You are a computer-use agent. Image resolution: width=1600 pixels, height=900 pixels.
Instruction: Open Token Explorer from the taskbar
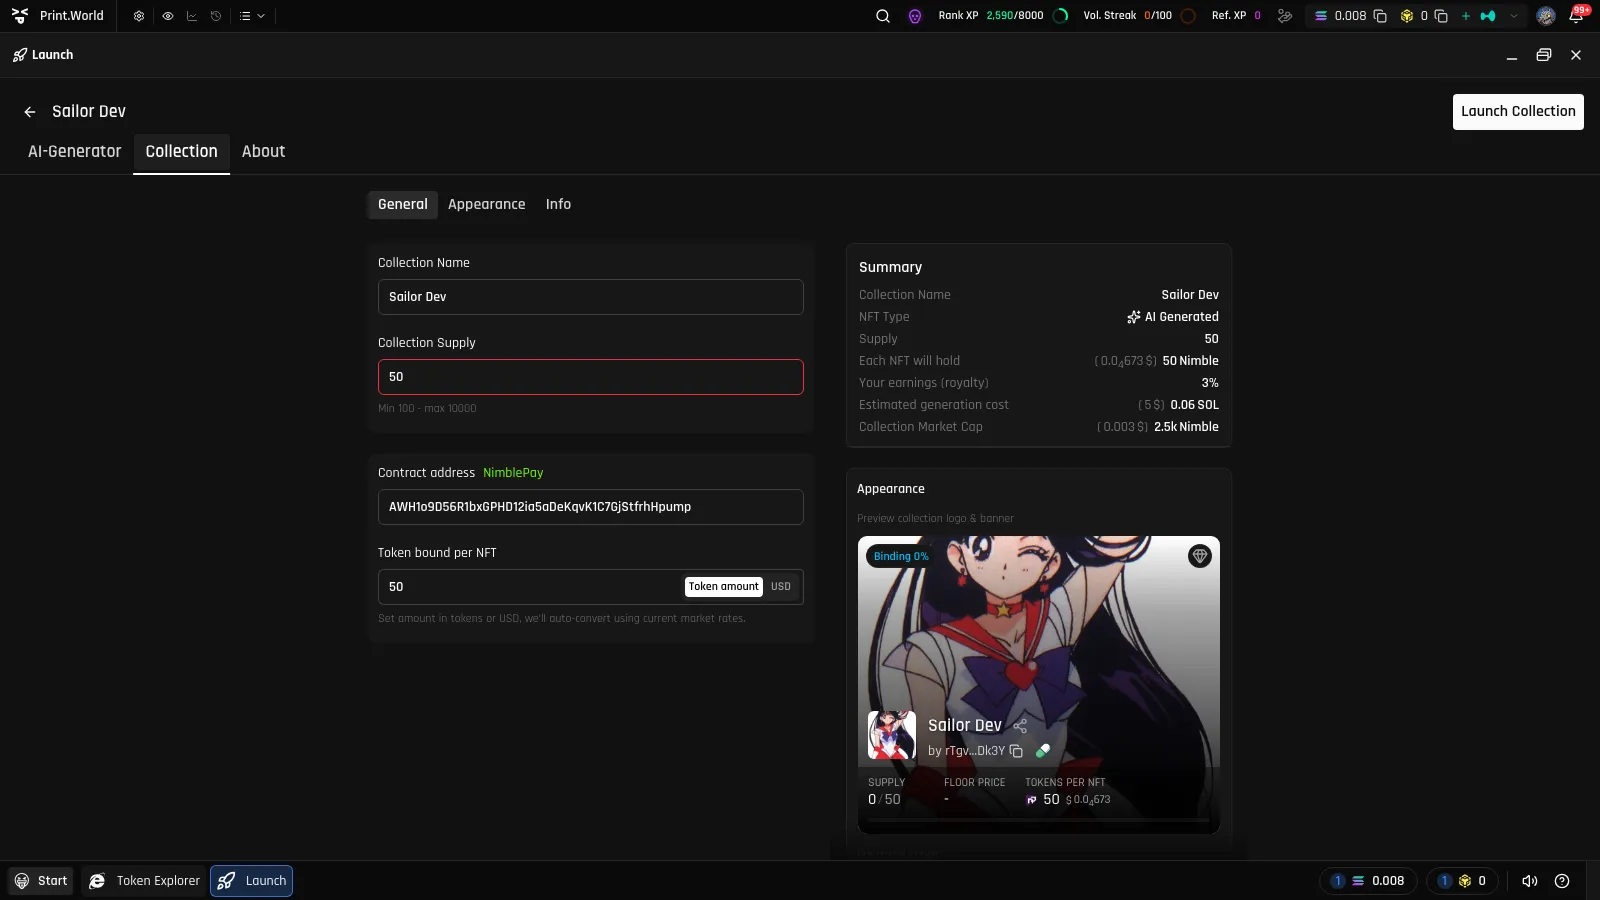point(144,881)
